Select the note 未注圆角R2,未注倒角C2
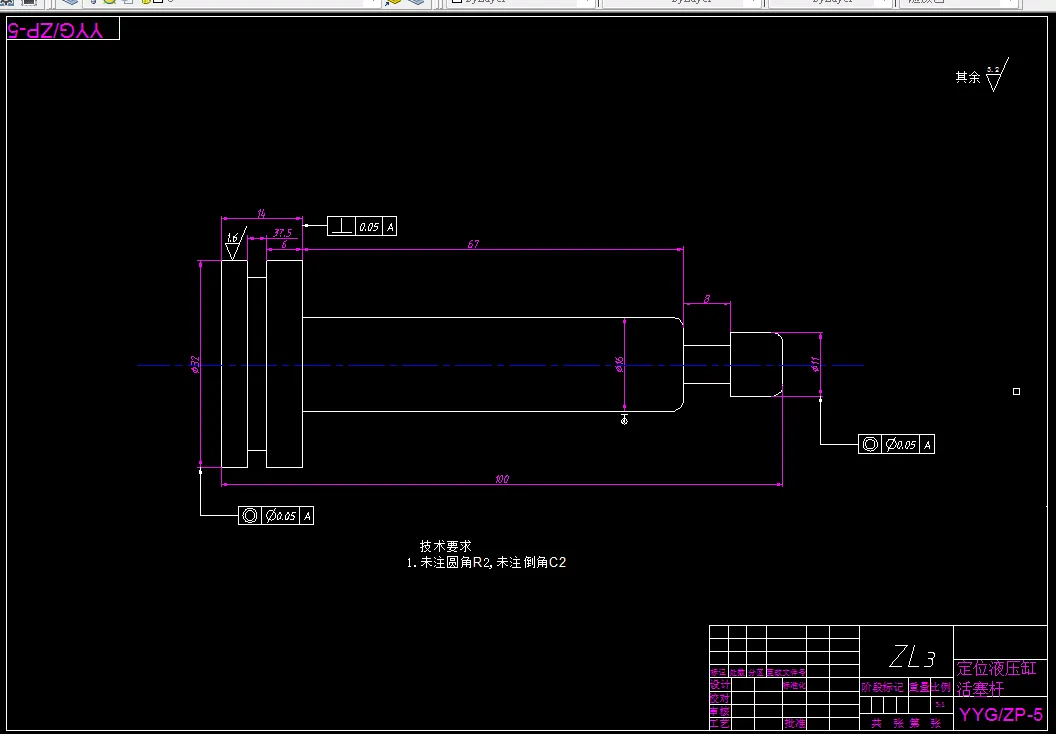 pyautogui.click(x=493, y=563)
